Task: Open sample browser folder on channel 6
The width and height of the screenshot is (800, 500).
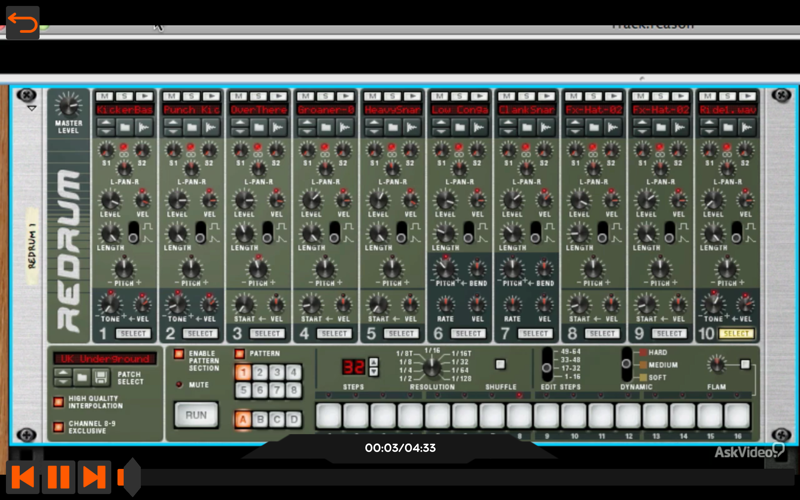Action: pos(460,127)
